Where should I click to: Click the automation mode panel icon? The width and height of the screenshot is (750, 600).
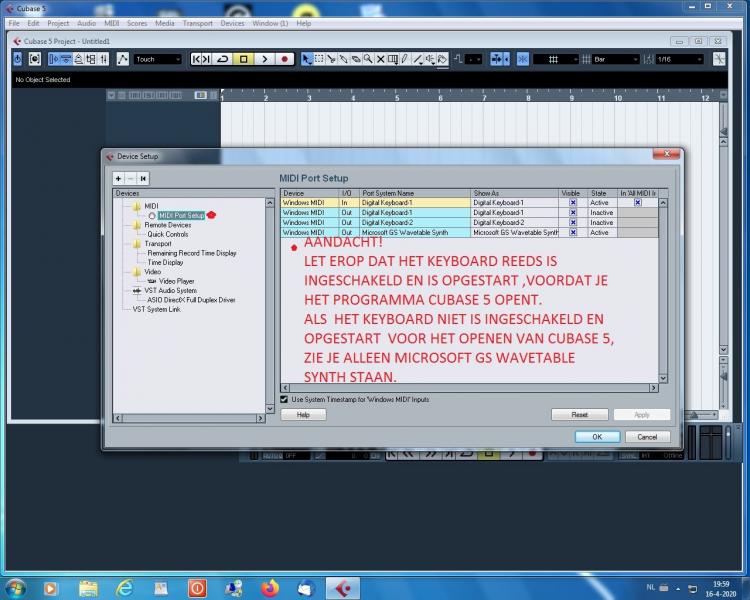pyautogui.click(x=123, y=59)
